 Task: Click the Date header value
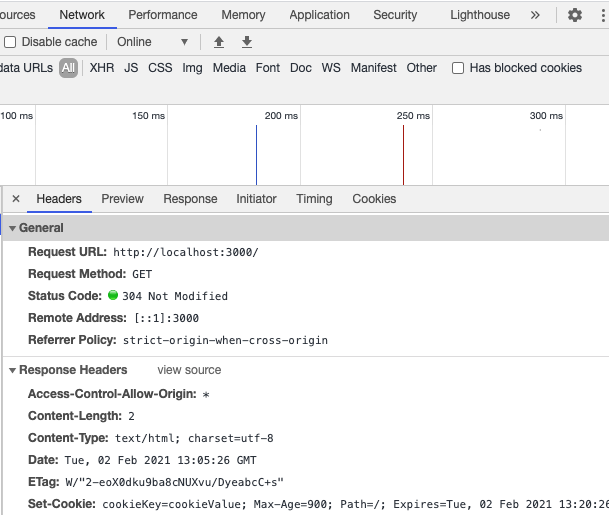click(160, 460)
